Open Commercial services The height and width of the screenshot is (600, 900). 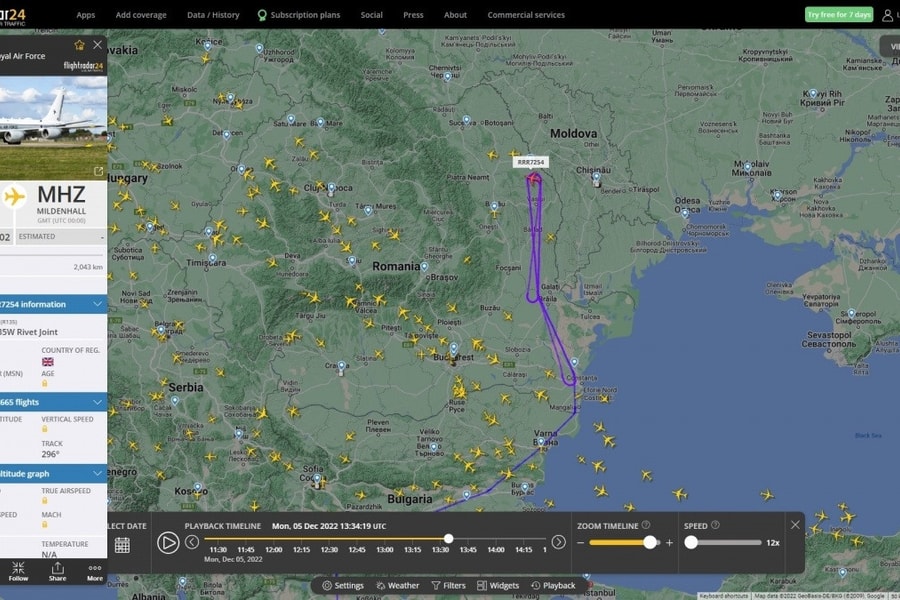(526, 15)
